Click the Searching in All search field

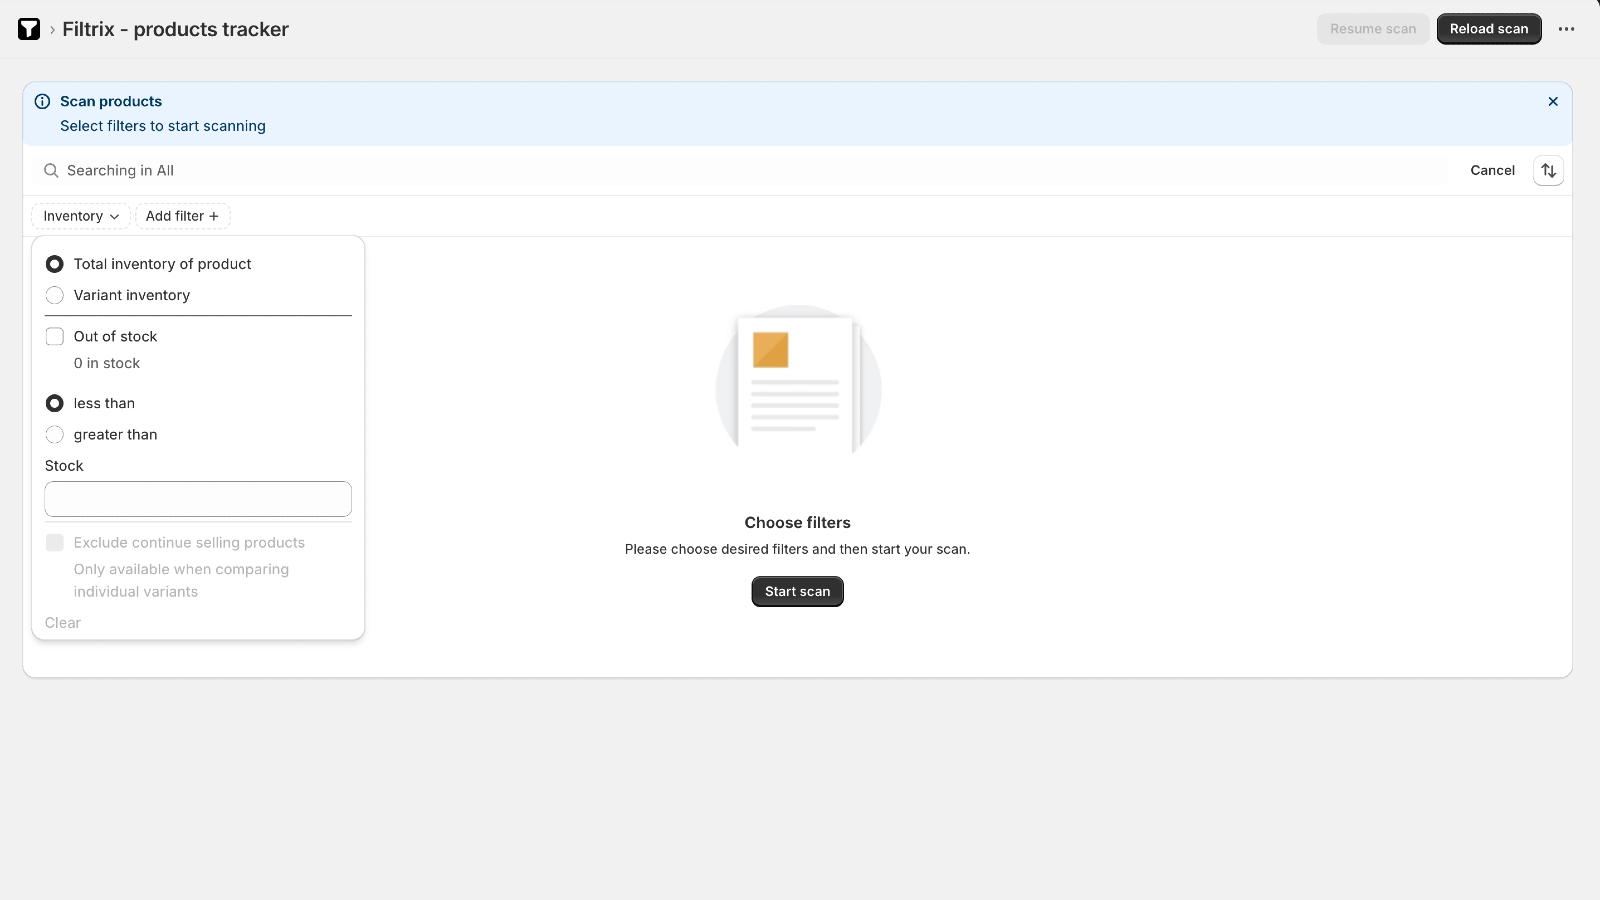(740, 171)
